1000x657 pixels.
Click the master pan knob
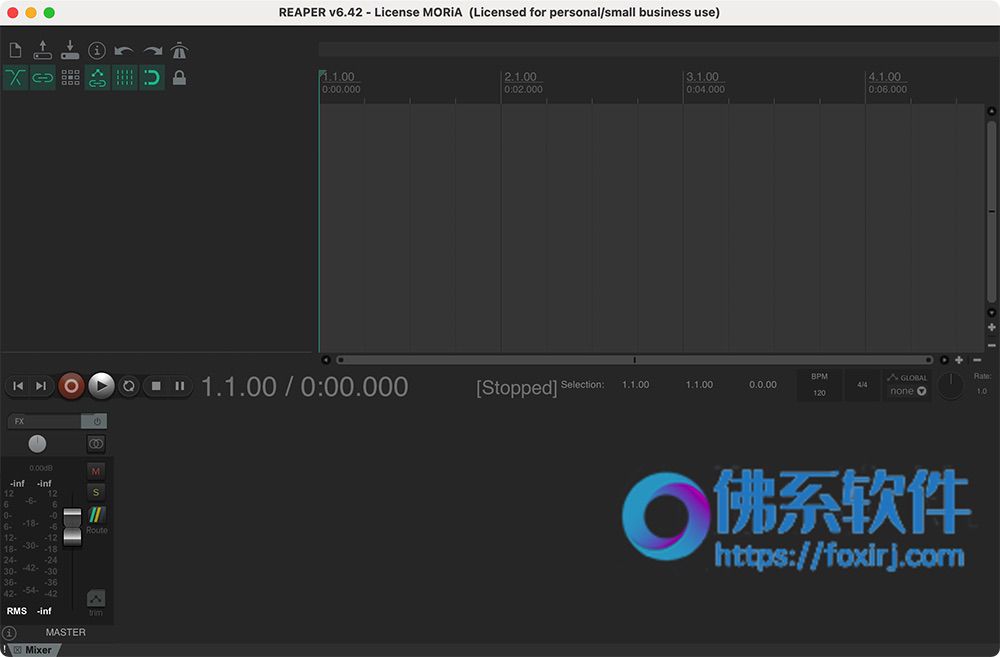(x=38, y=443)
